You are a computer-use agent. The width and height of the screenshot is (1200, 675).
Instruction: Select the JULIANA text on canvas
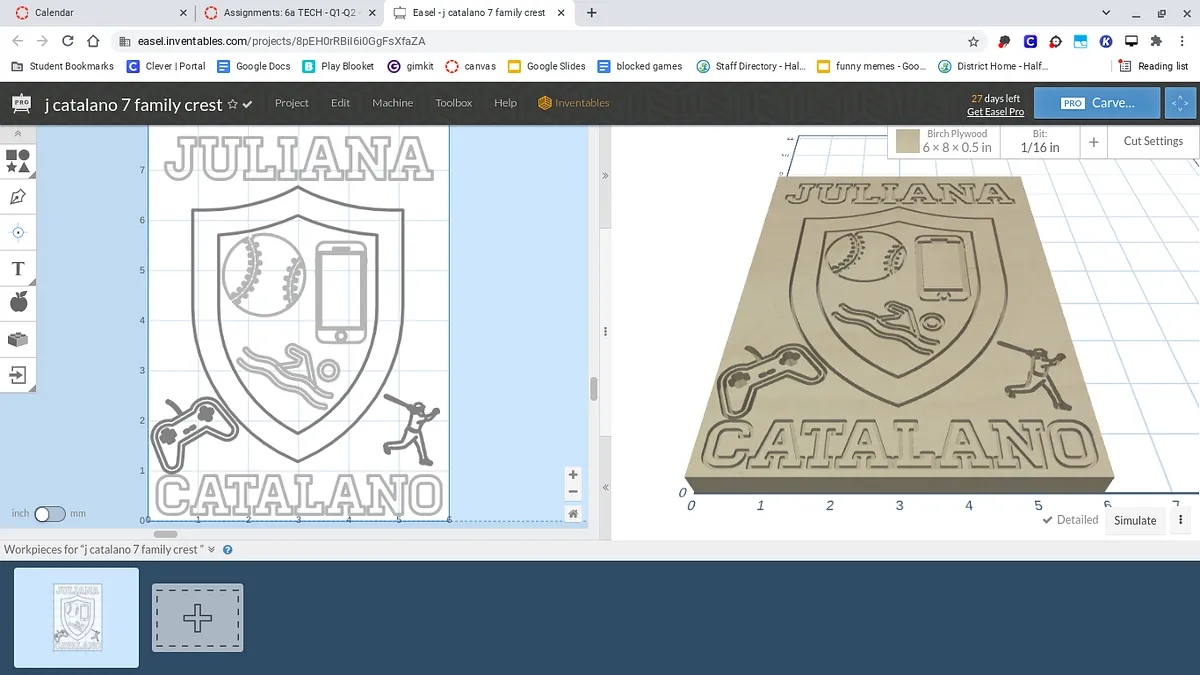(x=298, y=158)
